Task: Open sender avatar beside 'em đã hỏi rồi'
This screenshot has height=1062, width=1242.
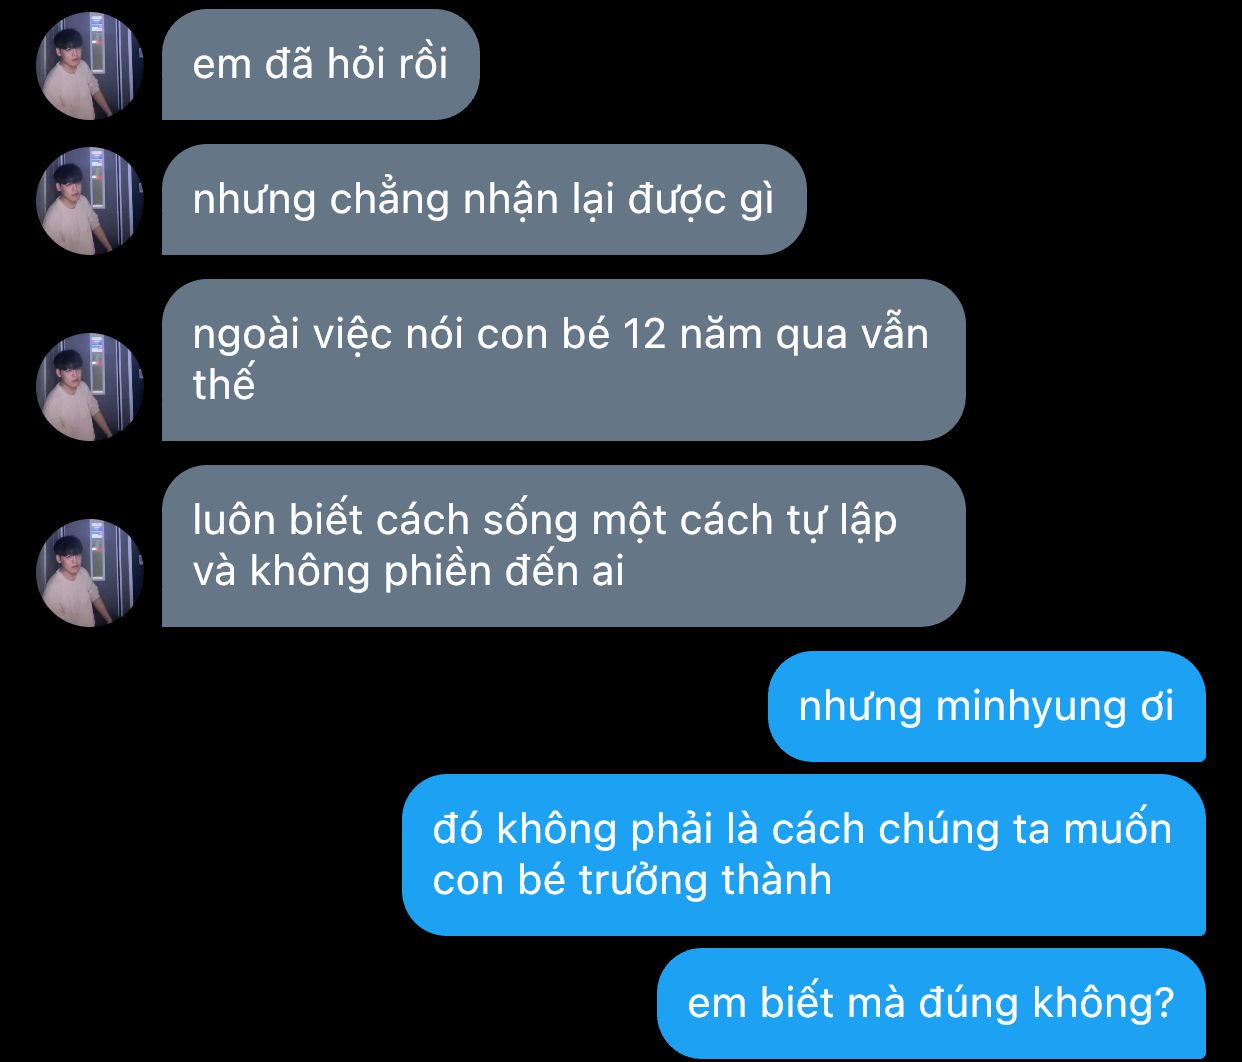Action: click(90, 66)
